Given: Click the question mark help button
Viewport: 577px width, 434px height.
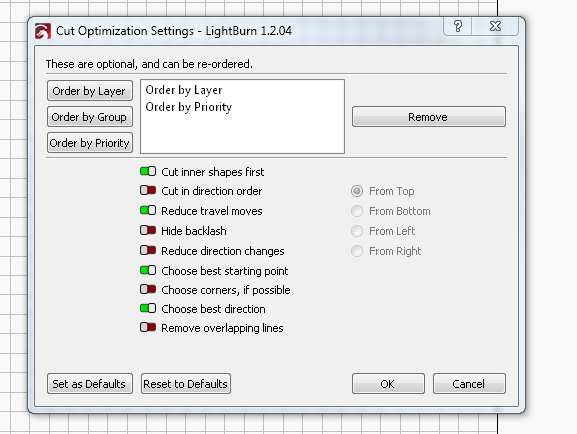Looking at the screenshot, I should click(x=457, y=26).
